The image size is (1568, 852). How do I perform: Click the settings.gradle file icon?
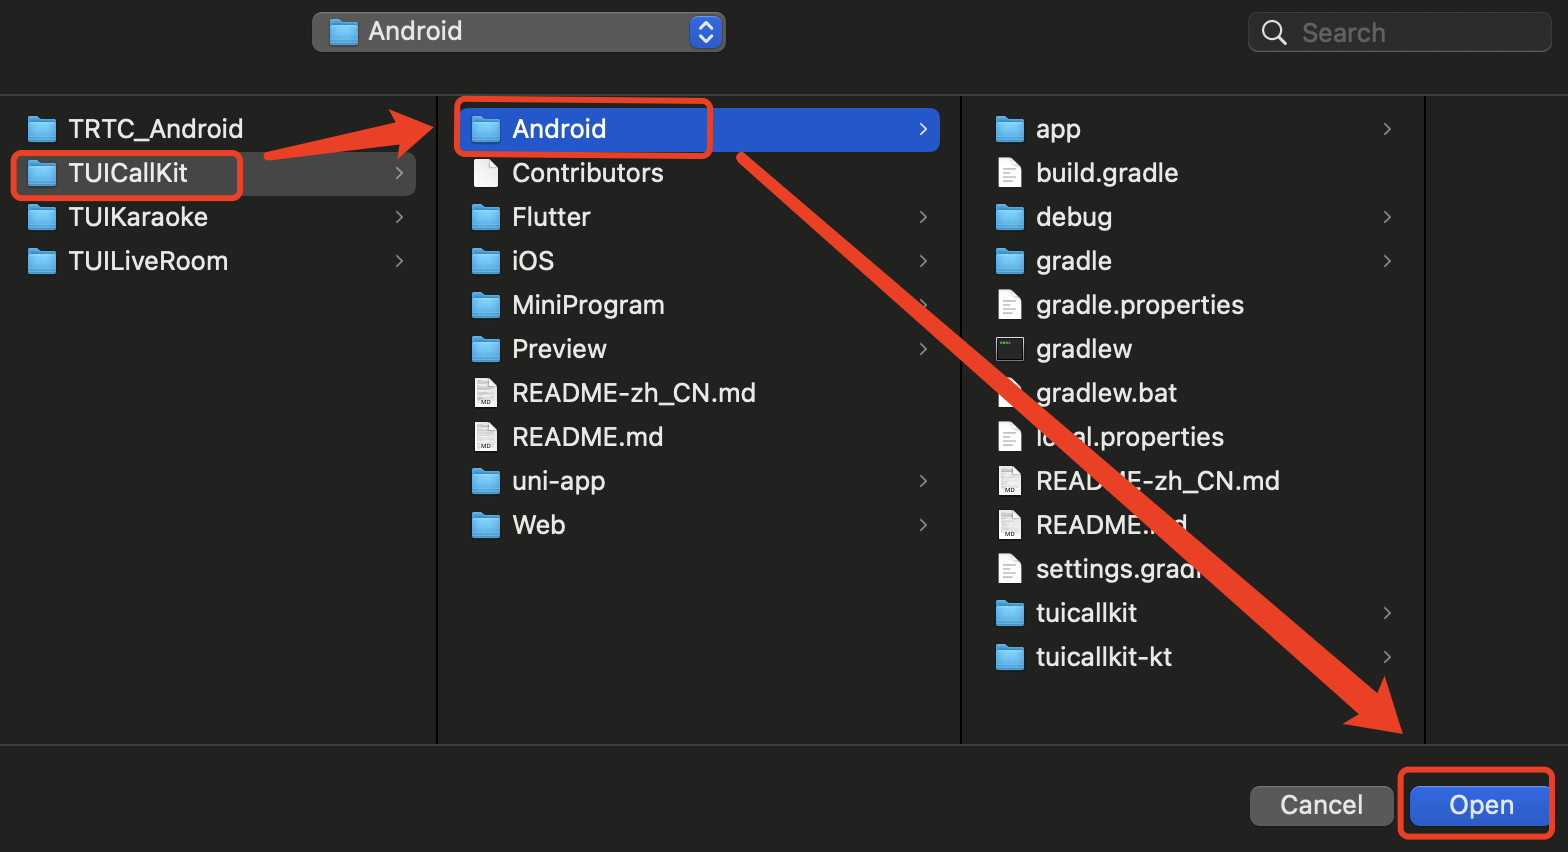tap(1010, 569)
